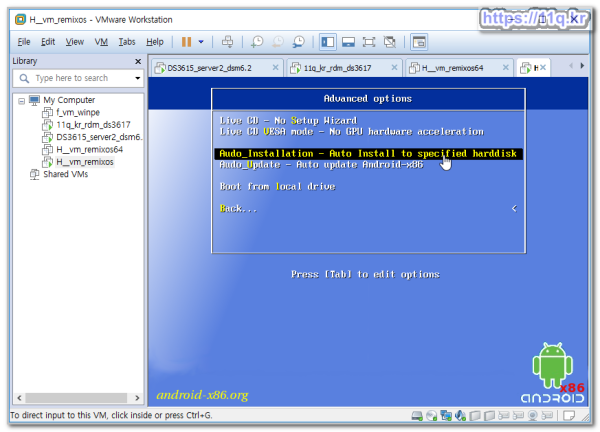Open the Tabs menu
Screen dimensions: 600x432
click(x=127, y=42)
